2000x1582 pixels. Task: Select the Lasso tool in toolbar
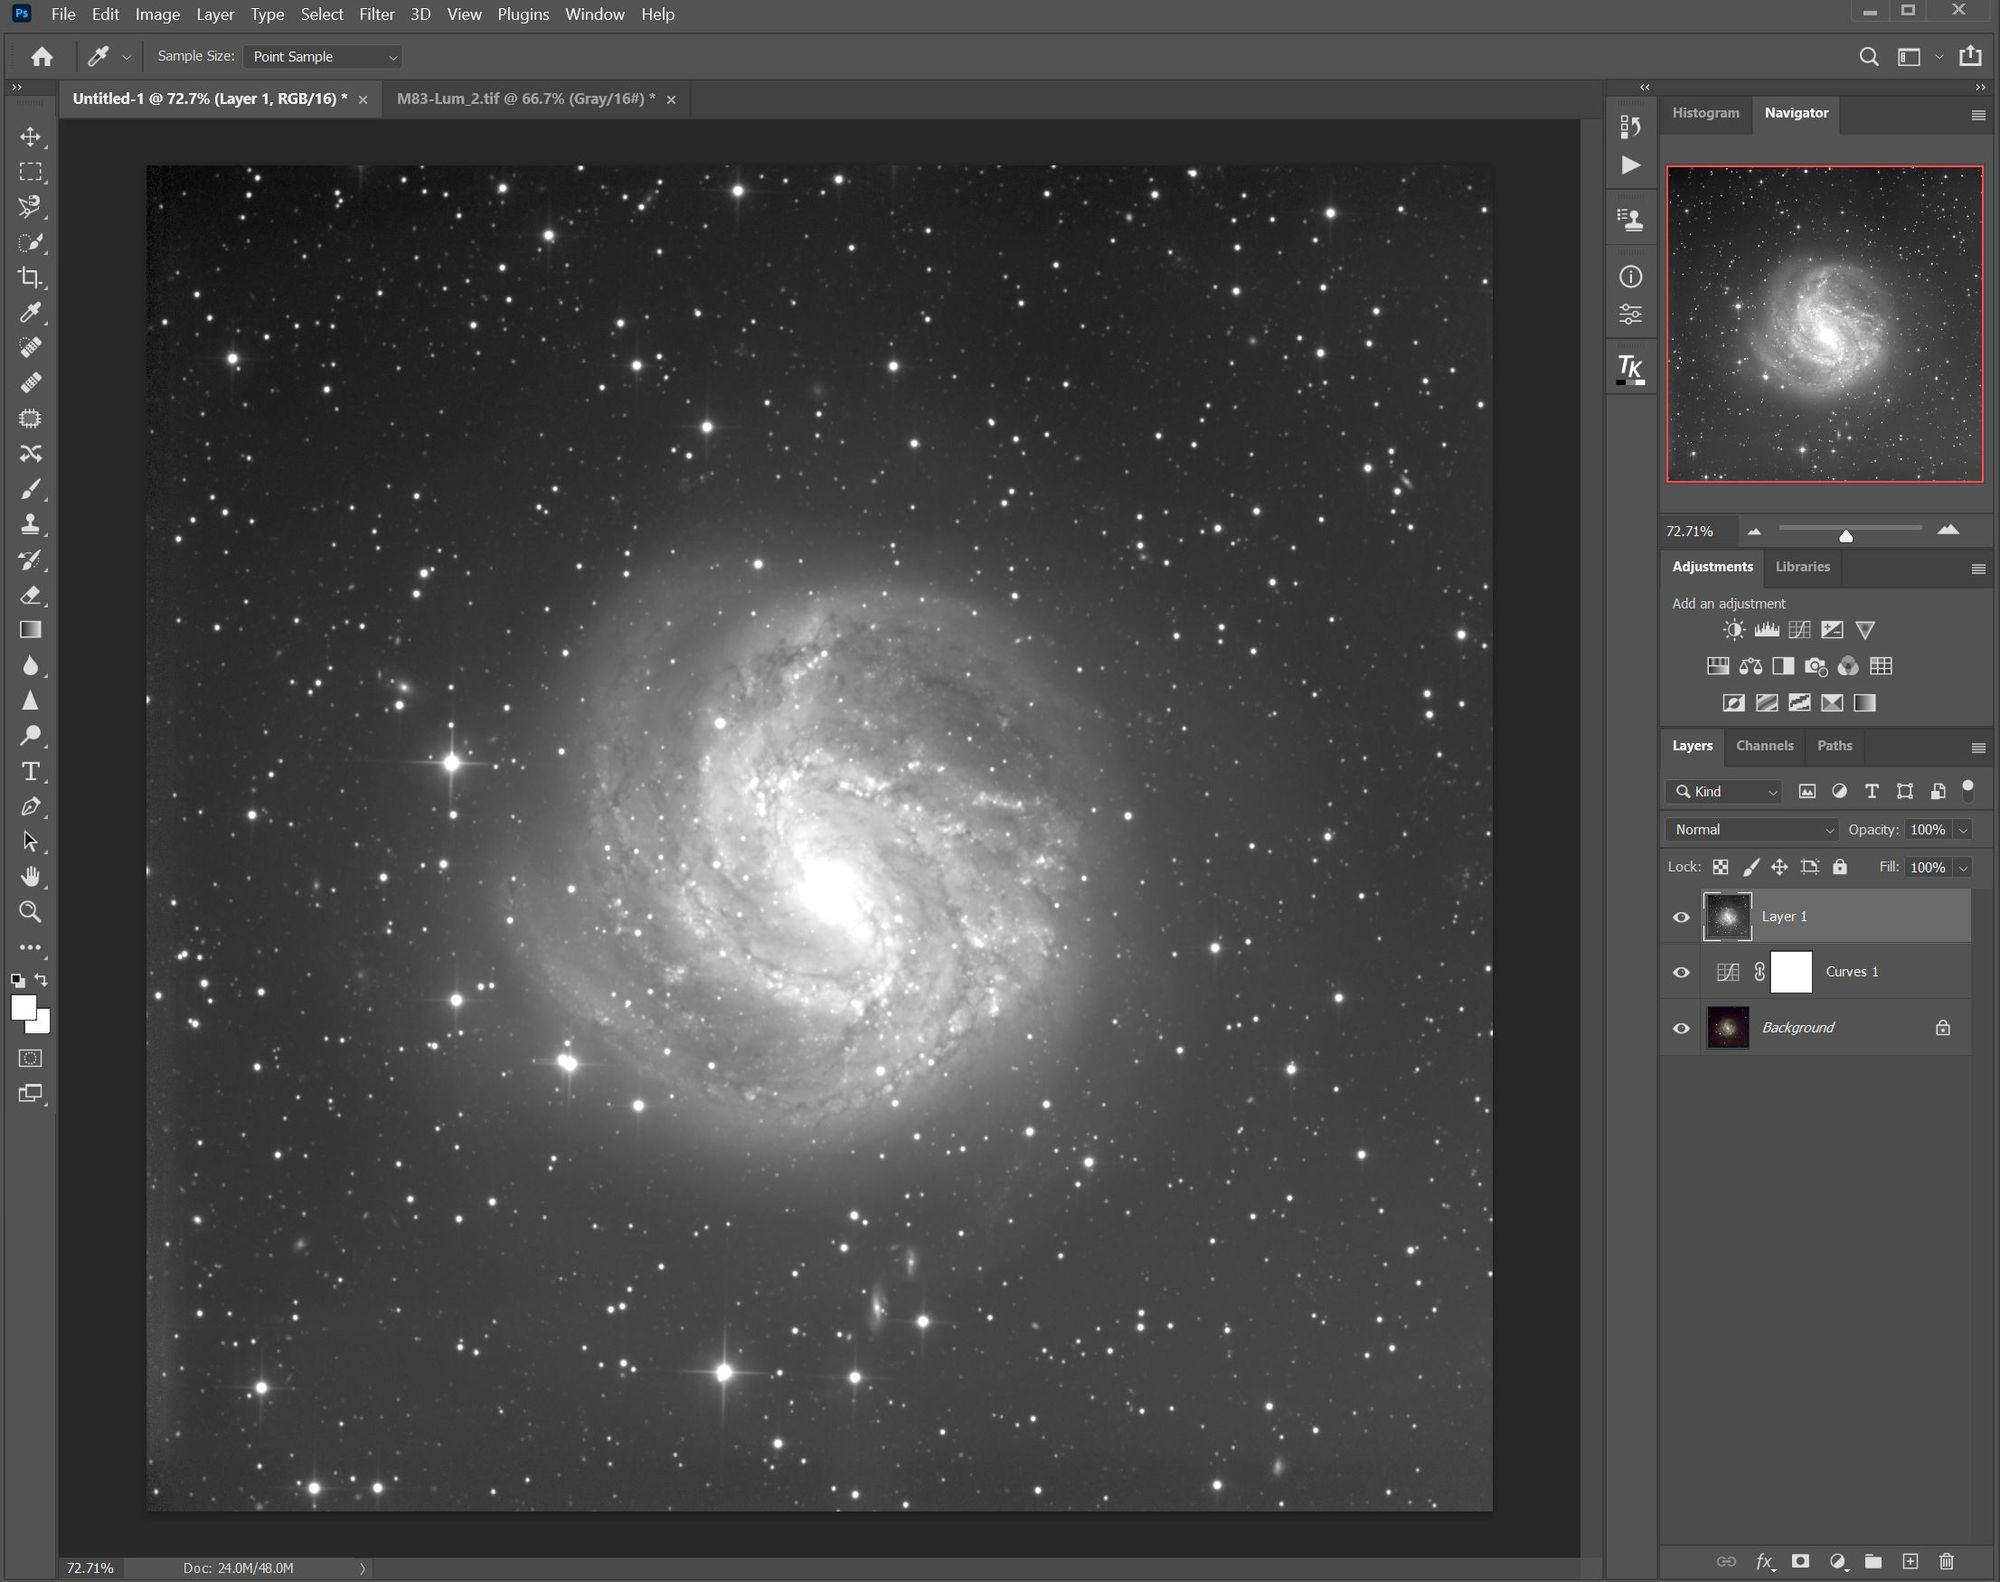pyautogui.click(x=31, y=207)
